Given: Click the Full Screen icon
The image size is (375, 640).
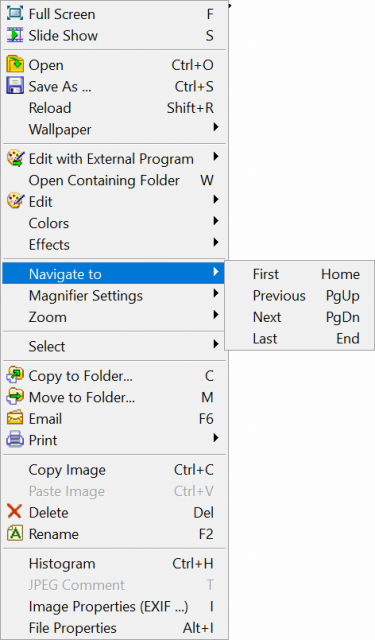Looking at the screenshot, I should tap(15, 14).
